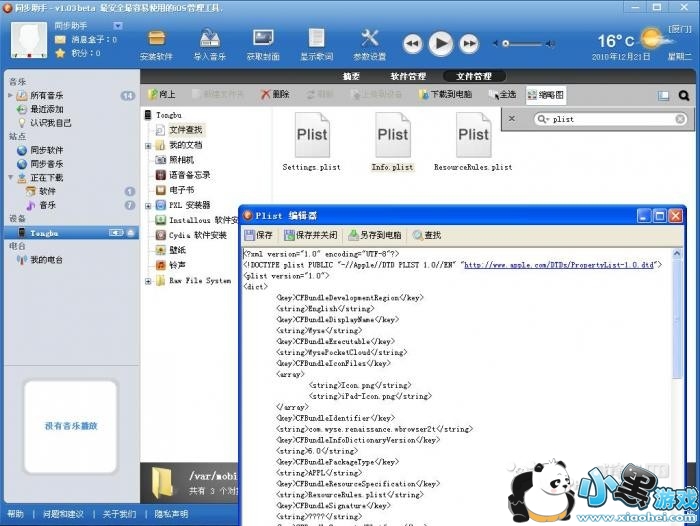This screenshot has height=526, width=700.
Task: Select 我的电台 radio item
Action: [x=40, y=260]
